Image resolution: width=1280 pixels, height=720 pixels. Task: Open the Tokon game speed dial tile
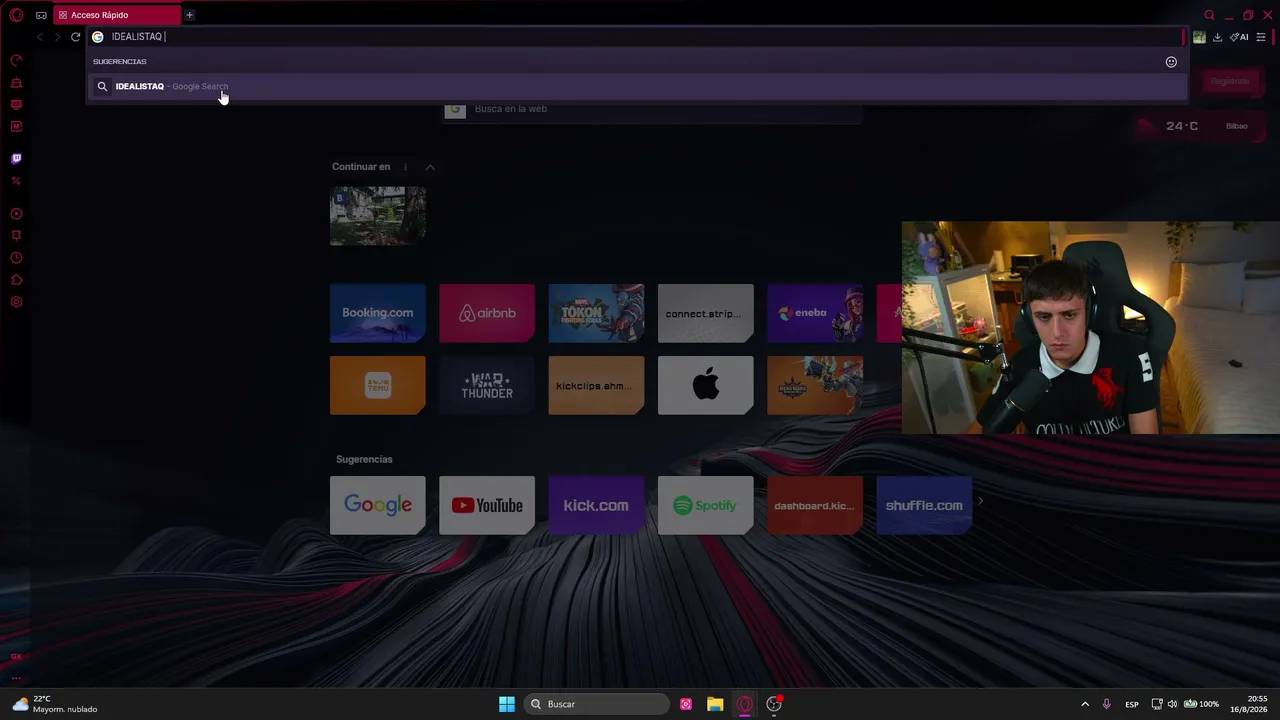pyautogui.click(x=596, y=313)
